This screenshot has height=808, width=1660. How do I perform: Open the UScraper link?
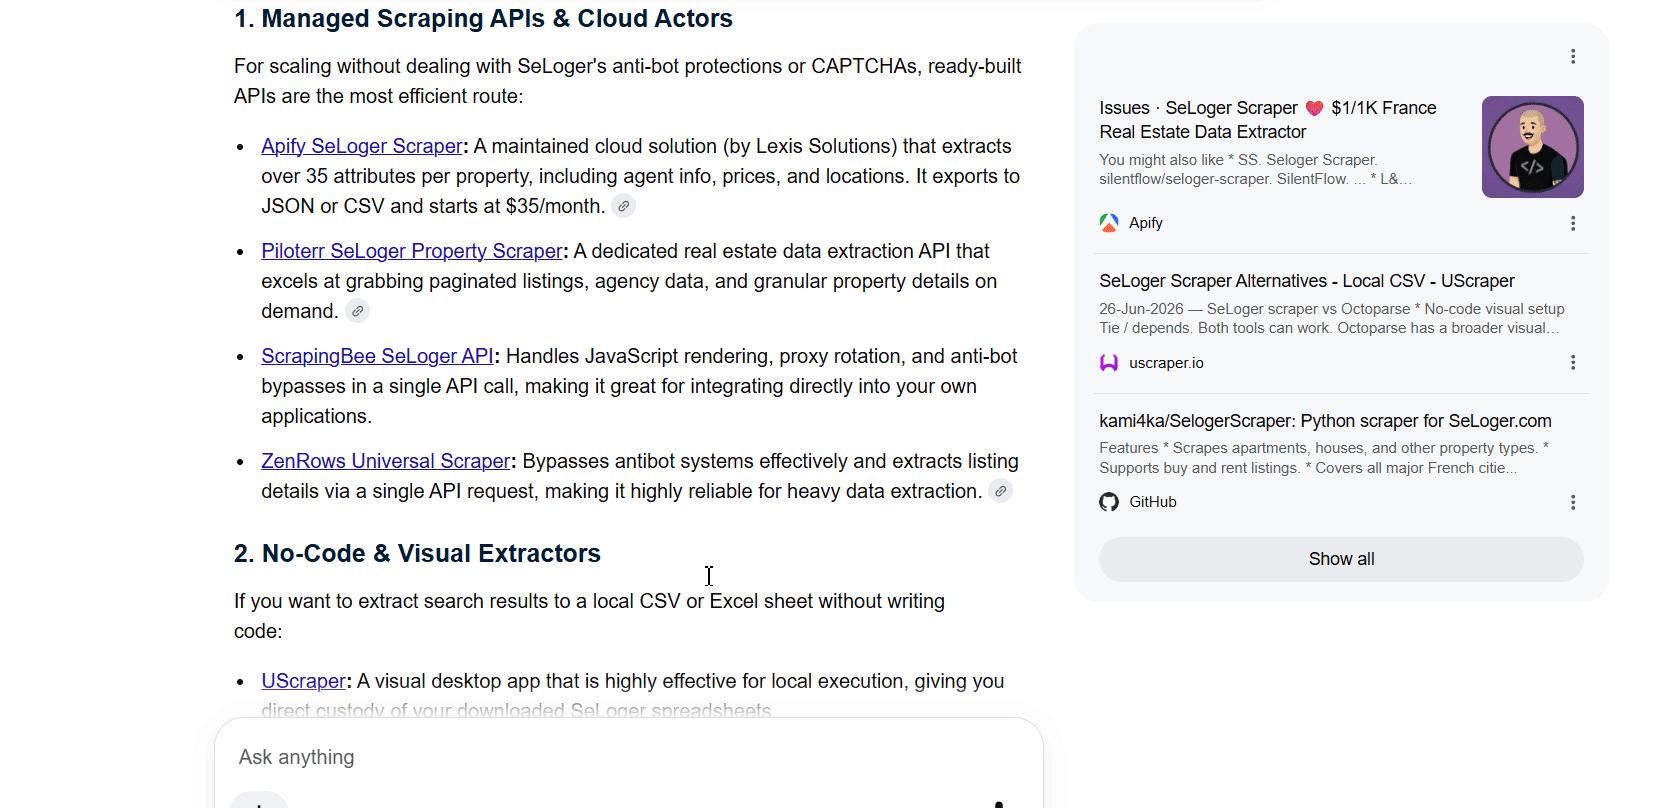tap(303, 681)
